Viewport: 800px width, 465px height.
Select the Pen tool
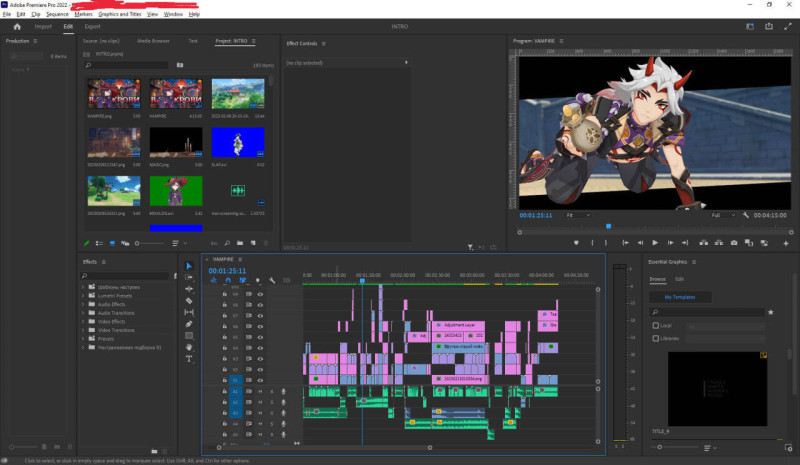tap(189, 324)
